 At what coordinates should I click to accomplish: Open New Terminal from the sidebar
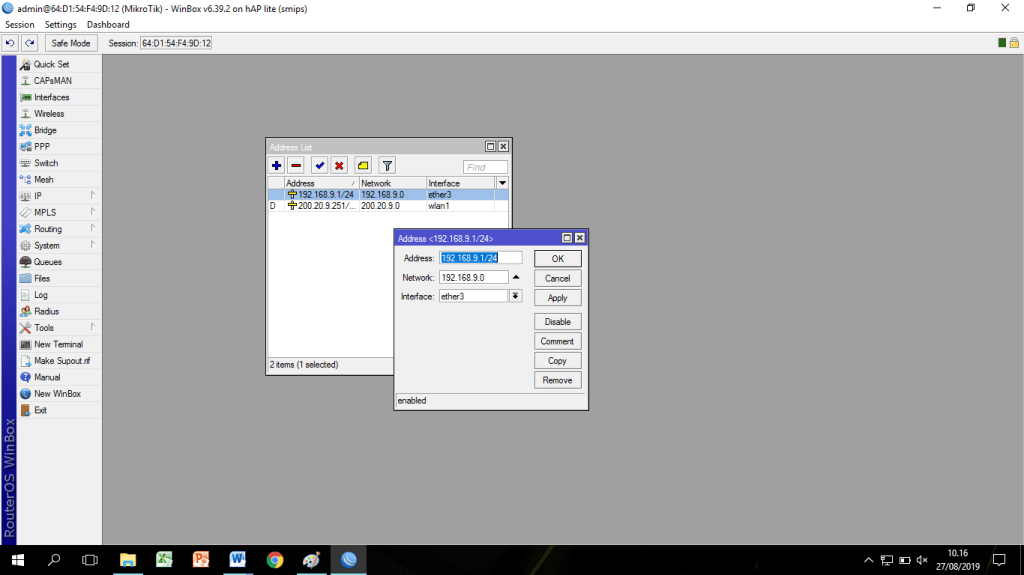tap(58, 344)
